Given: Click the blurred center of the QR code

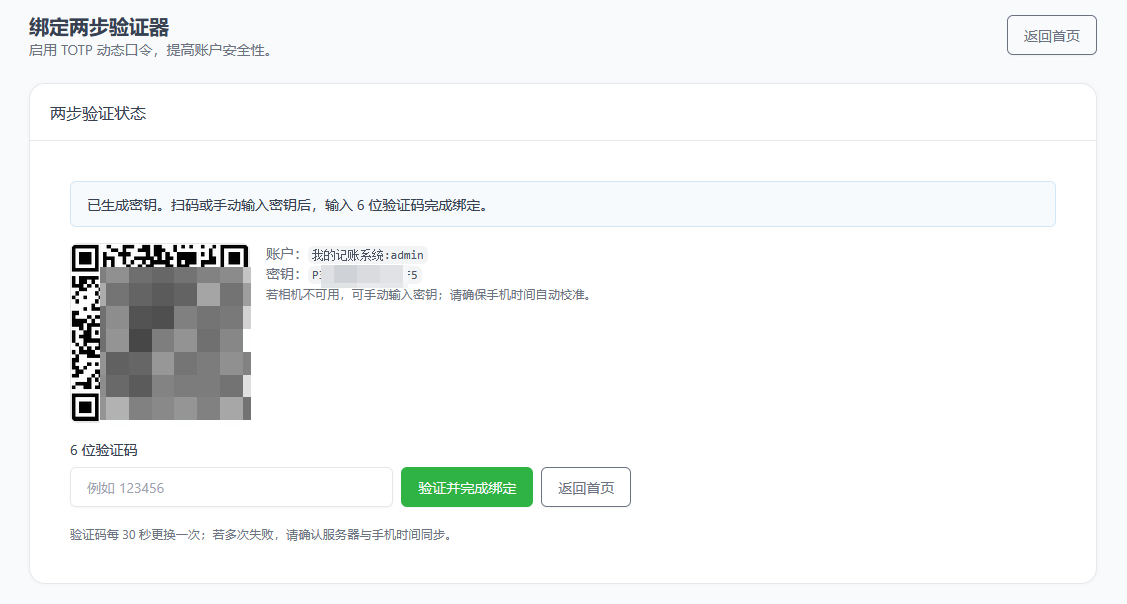Looking at the screenshot, I should point(170,340).
